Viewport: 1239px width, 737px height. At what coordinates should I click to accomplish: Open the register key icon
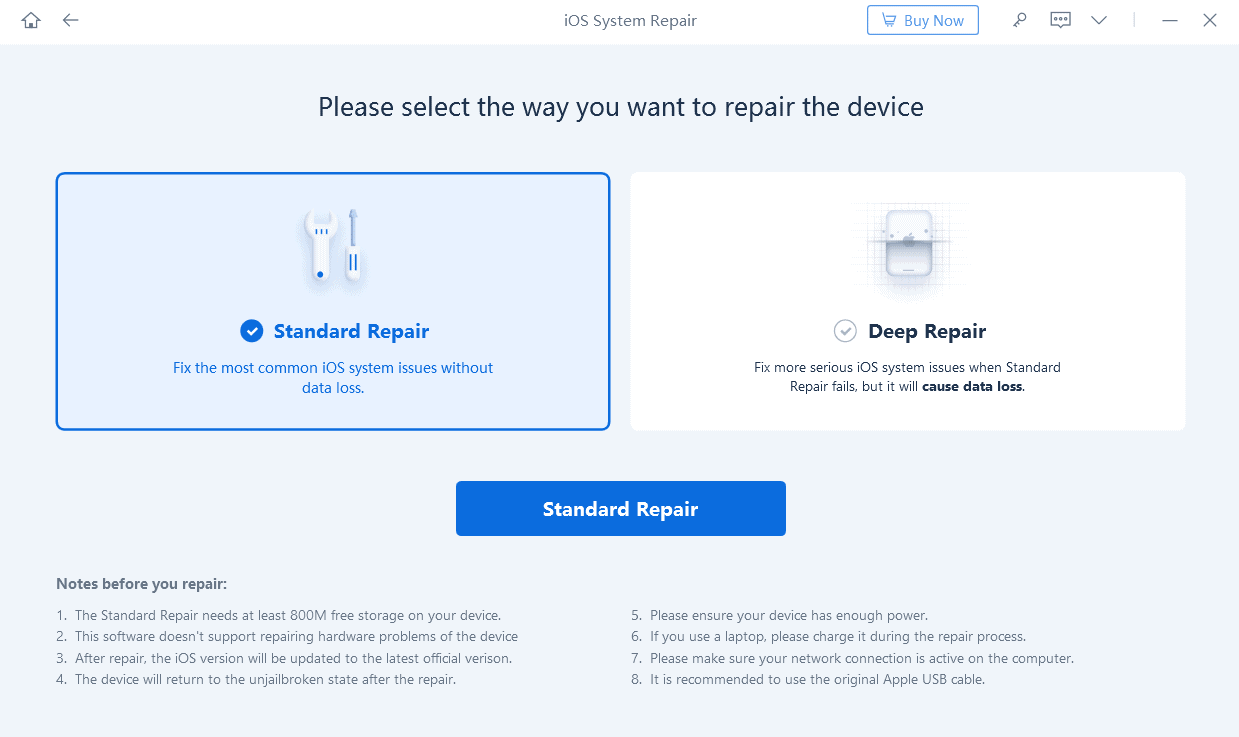pyautogui.click(x=1019, y=20)
